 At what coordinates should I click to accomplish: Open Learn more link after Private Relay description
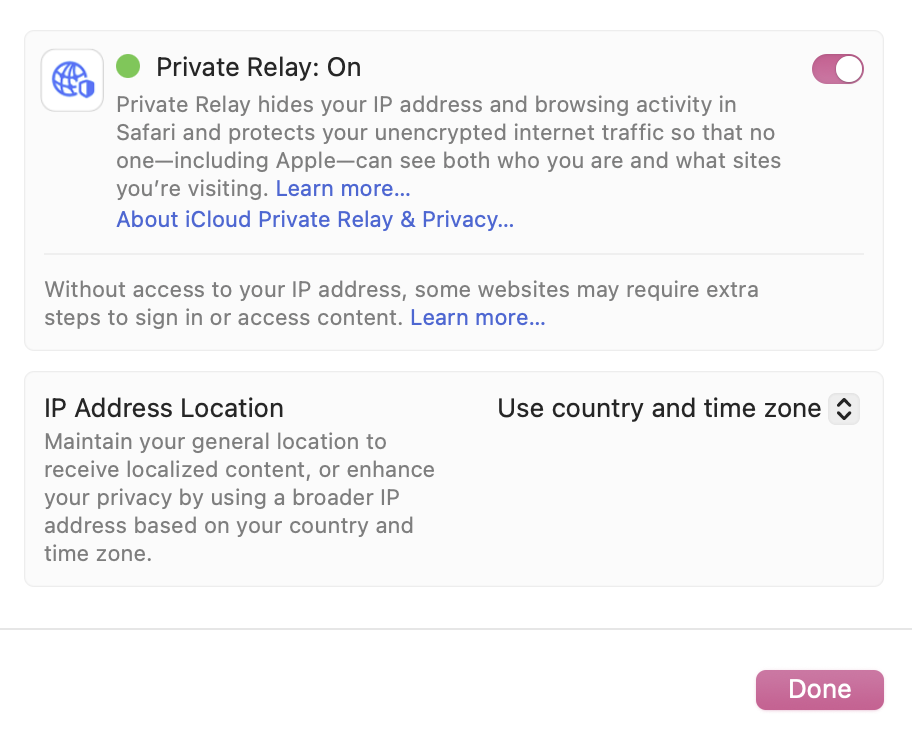(x=343, y=188)
